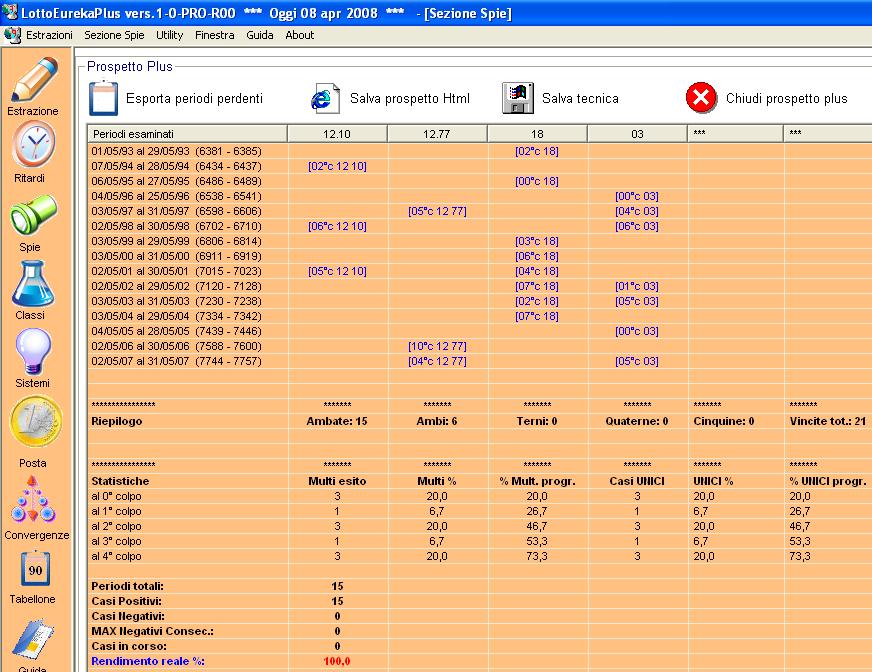Click the Casi Positivi: label
Viewport: 872px width, 672px height.
(x=126, y=601)
